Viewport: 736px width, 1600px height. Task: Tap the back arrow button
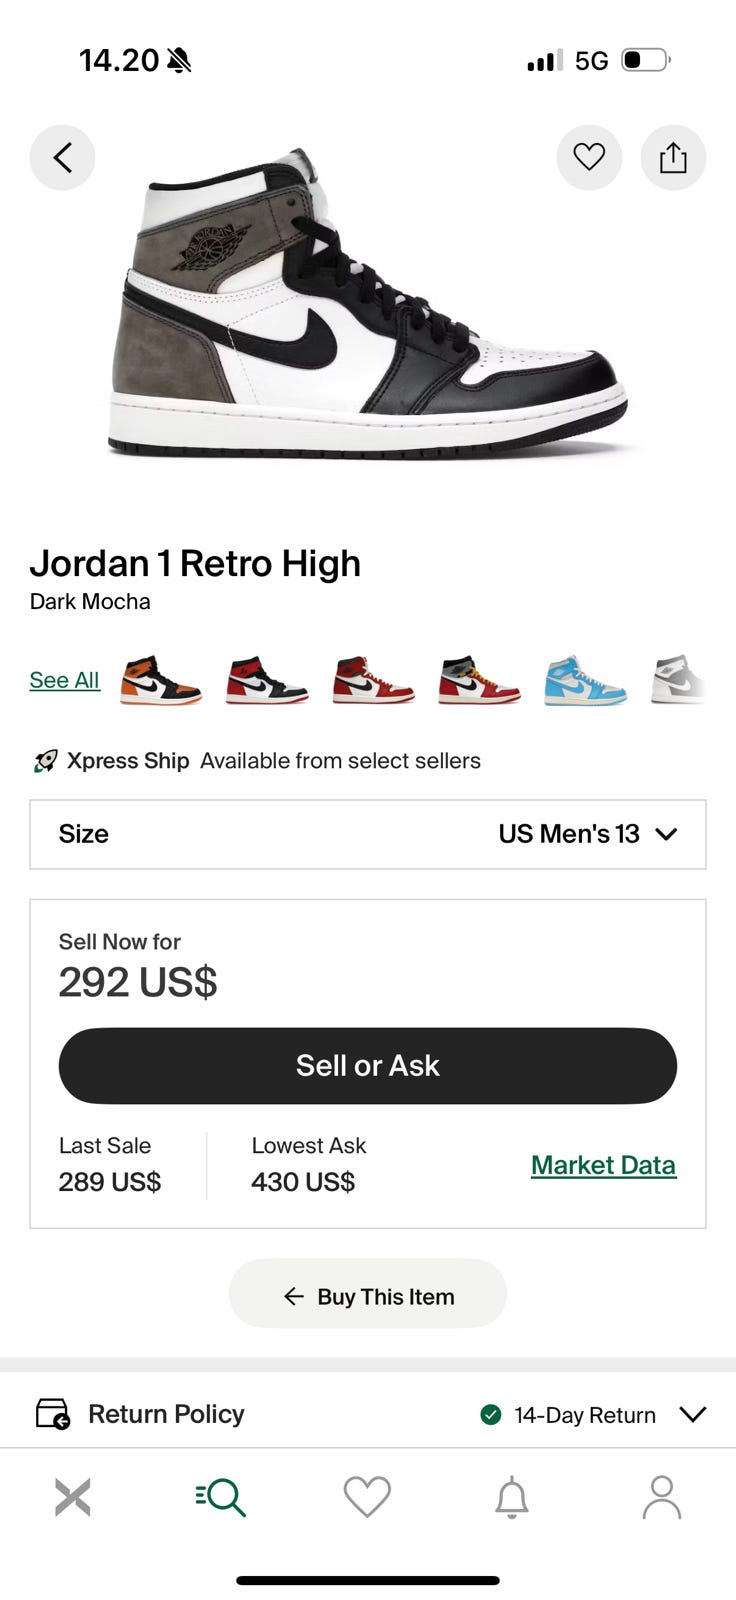point(62,158)
